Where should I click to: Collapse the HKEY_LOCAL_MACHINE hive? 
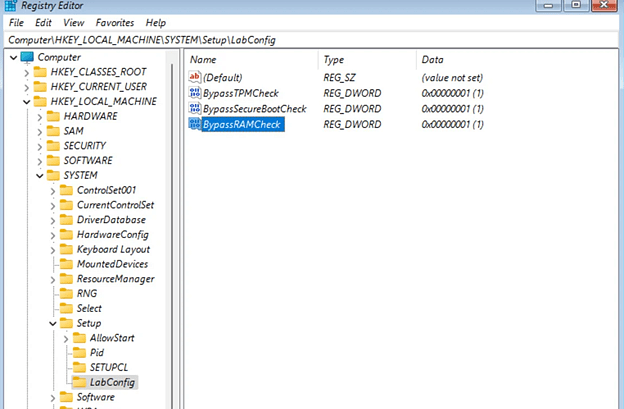(26, 102)
